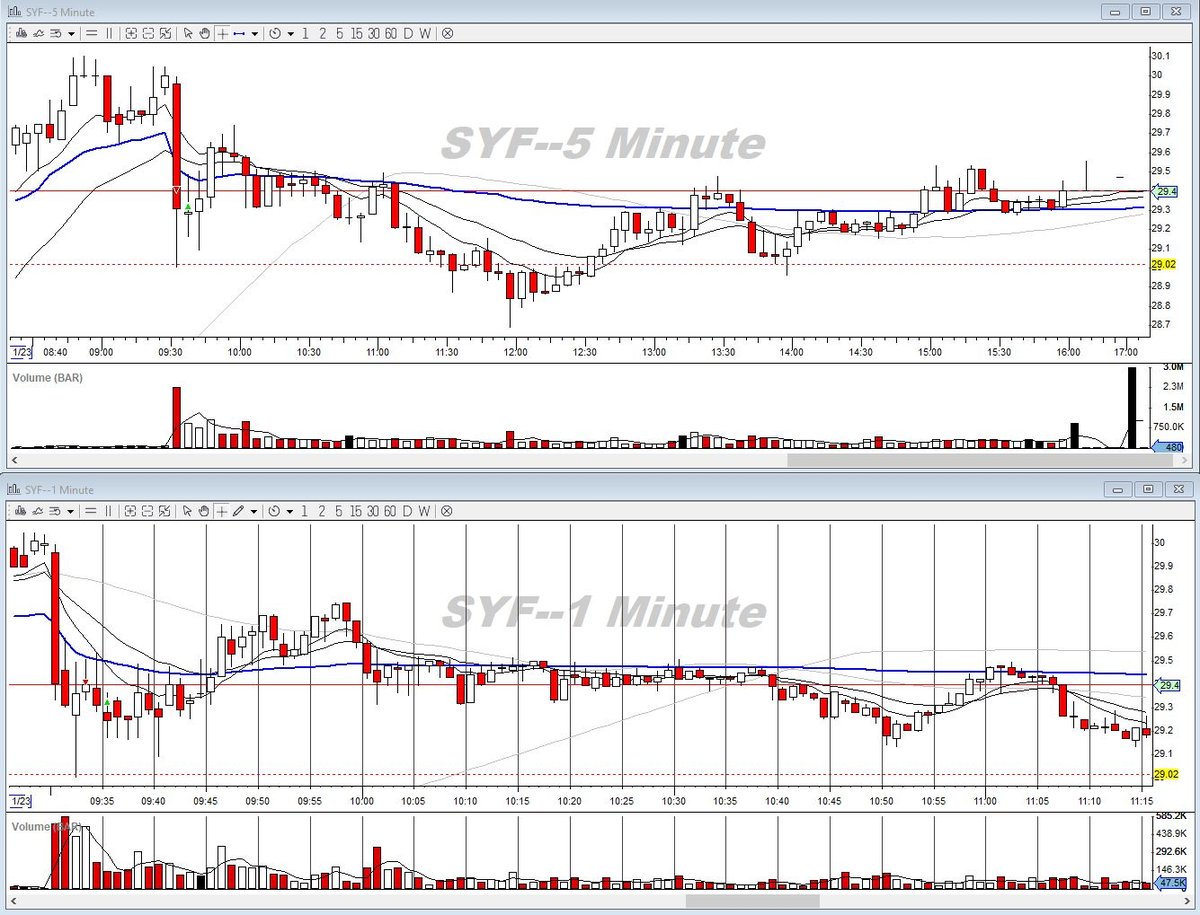Click the reset zoom icon in the 5 Minute chart toolbar
The image size is (1200, 915).
point(165,33)
